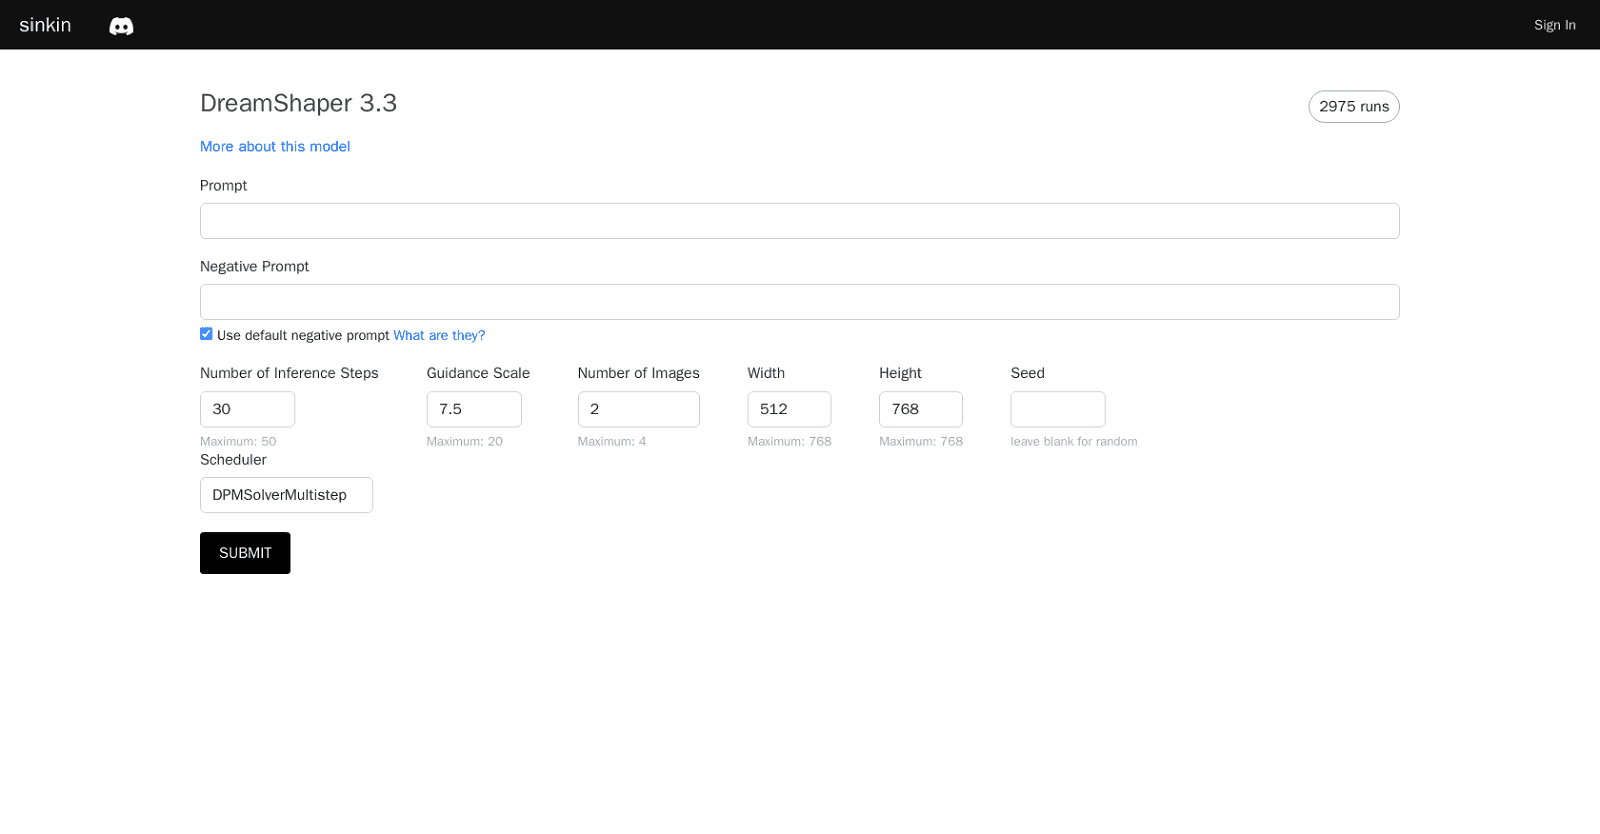Viewport: 1600px width, 834px height.
Task: Open the Number of Images dropdown
Action: [638, 409]
